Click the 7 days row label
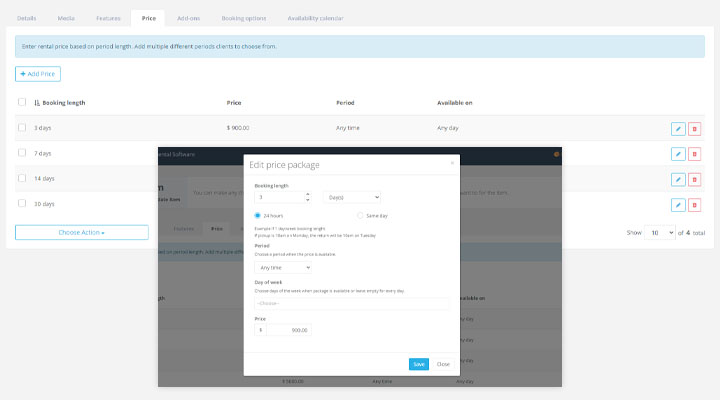 click(42, 153)
